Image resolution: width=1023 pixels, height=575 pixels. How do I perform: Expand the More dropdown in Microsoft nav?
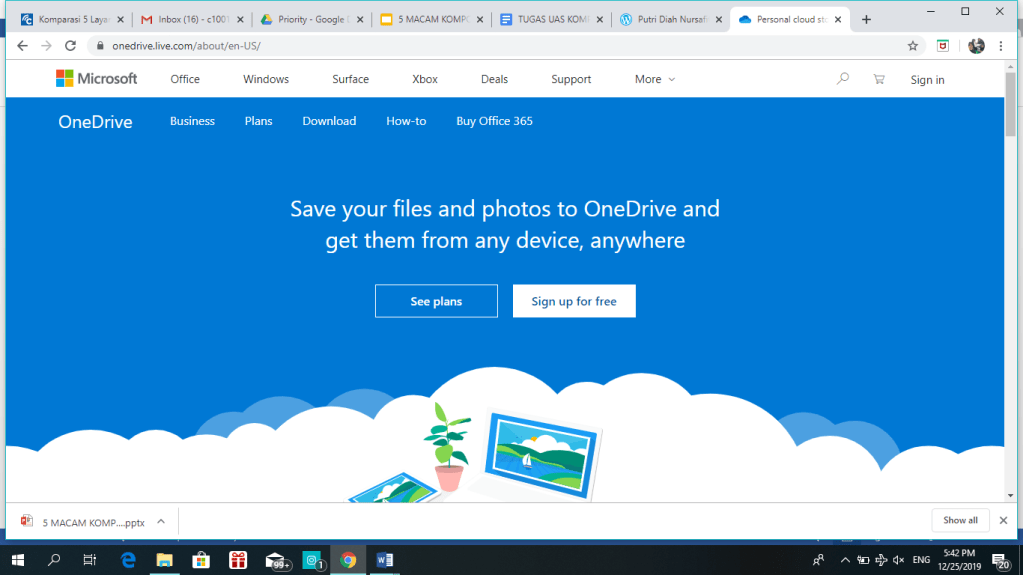[655, 79]
